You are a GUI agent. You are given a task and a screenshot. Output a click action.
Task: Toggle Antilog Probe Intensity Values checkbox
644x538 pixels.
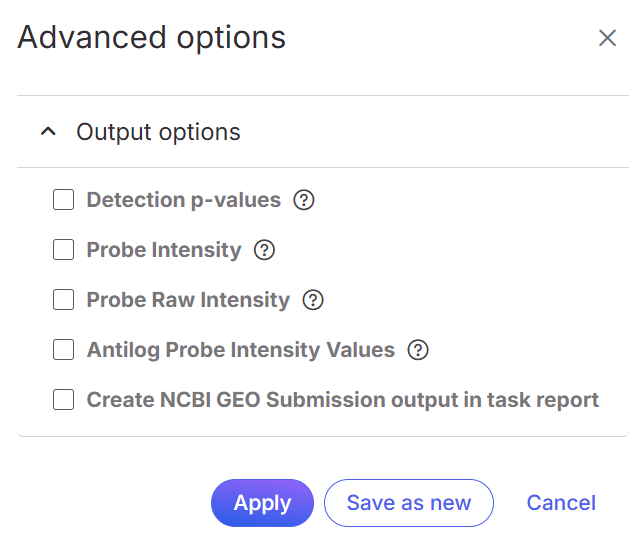(64, 350)
